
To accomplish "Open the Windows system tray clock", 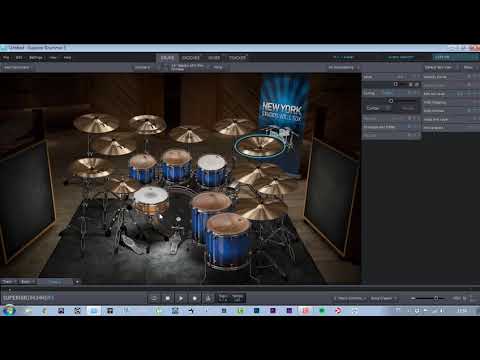I will tap(462, 311).
